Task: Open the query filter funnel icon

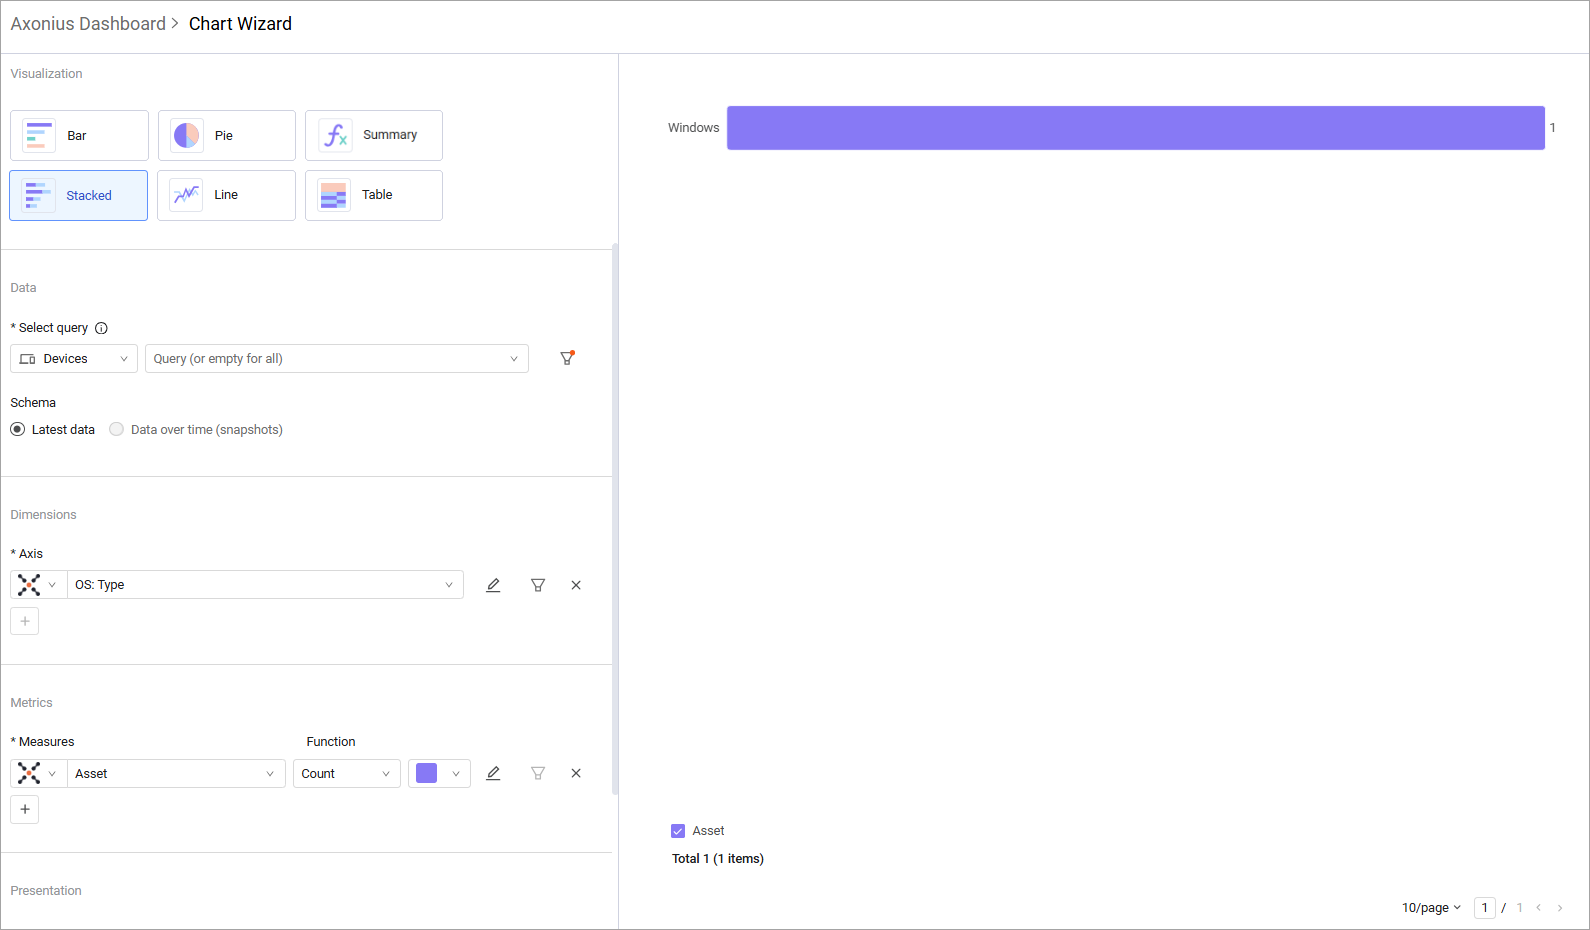Action: 567,358
